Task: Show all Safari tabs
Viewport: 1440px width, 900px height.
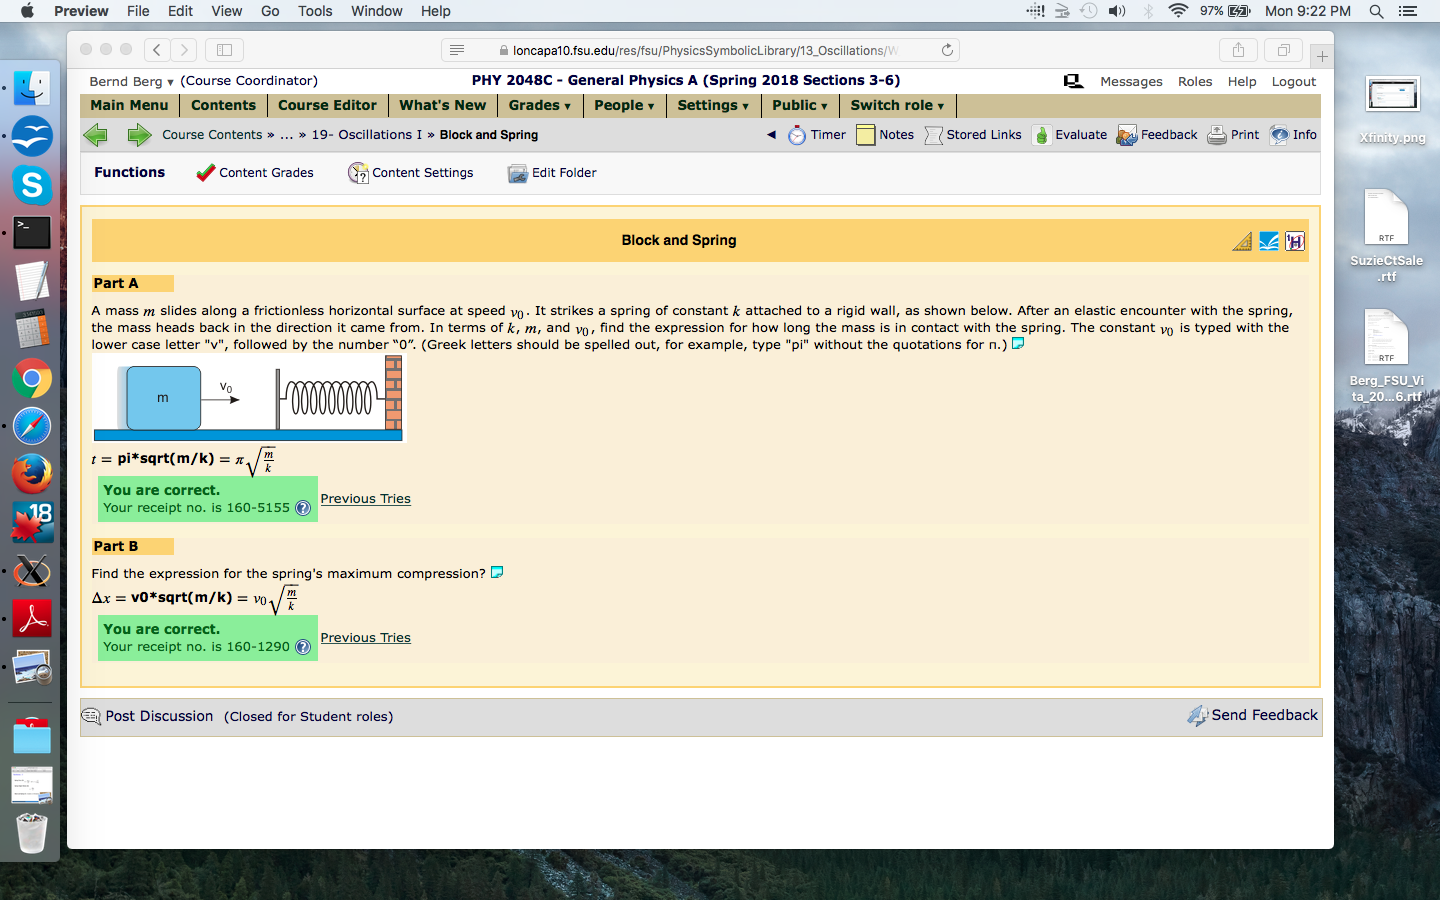Action: 1283,50
